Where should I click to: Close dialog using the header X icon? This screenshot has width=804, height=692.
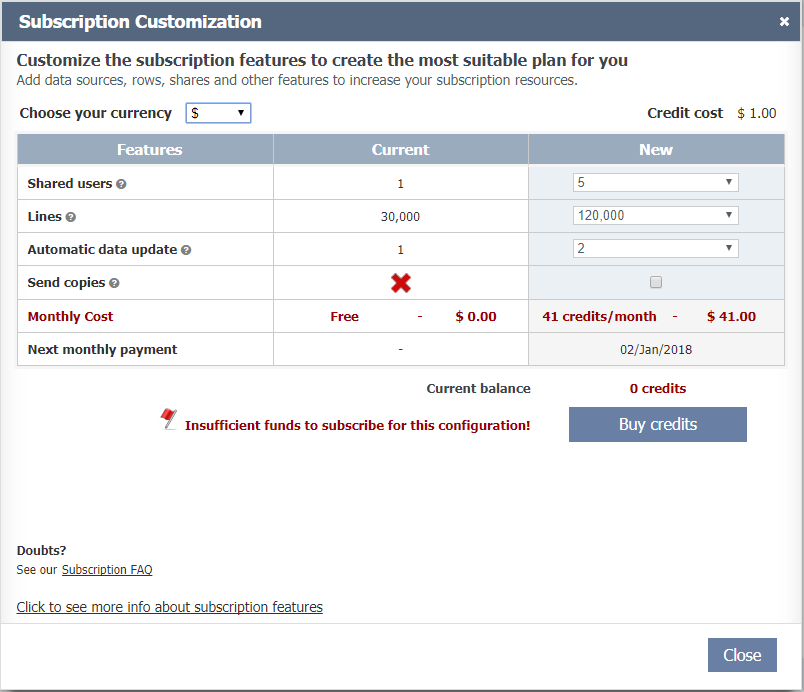click(784, 21)
